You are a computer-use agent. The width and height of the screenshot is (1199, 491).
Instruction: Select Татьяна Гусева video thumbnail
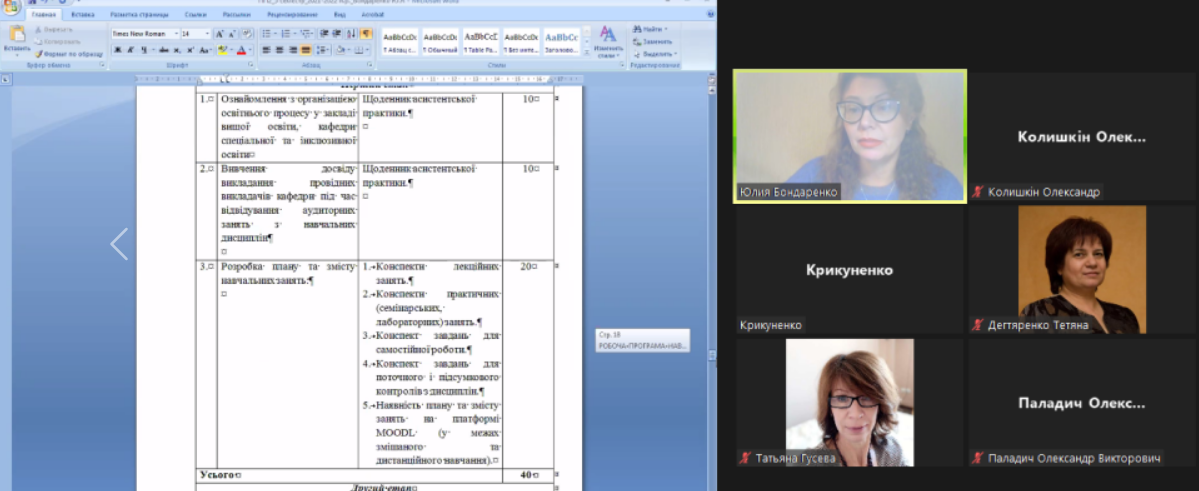tap(850, 402)
